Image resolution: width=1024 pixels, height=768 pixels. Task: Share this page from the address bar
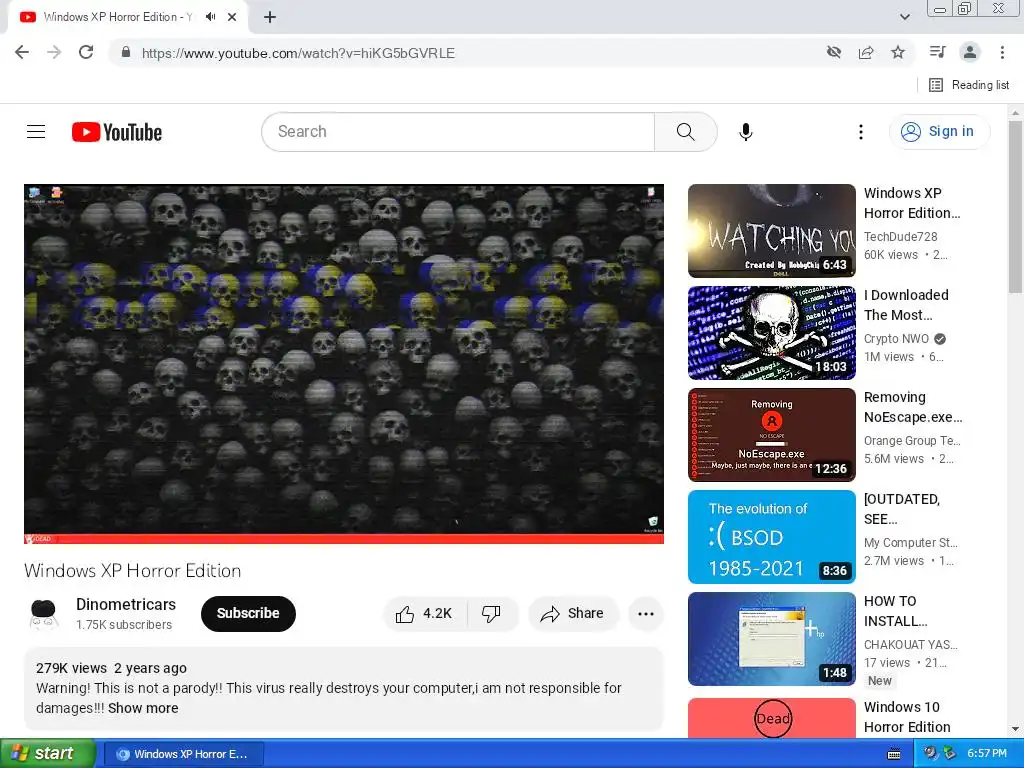tap(866, 52)
